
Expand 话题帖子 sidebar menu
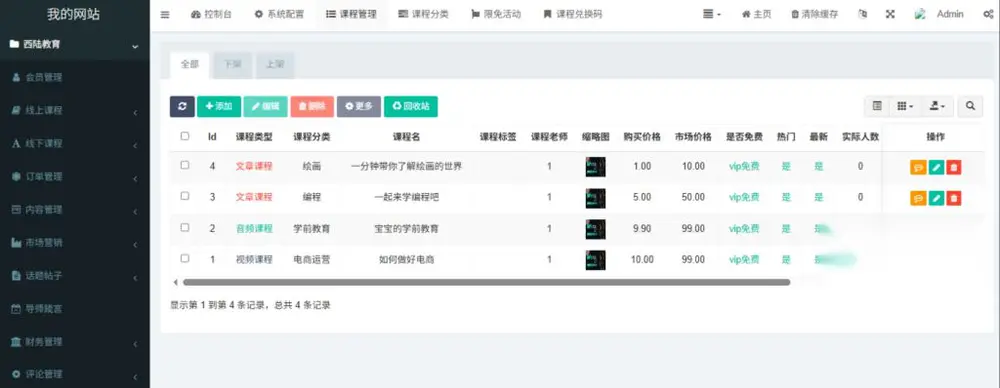pyautogui.click(x=75, y=276)
